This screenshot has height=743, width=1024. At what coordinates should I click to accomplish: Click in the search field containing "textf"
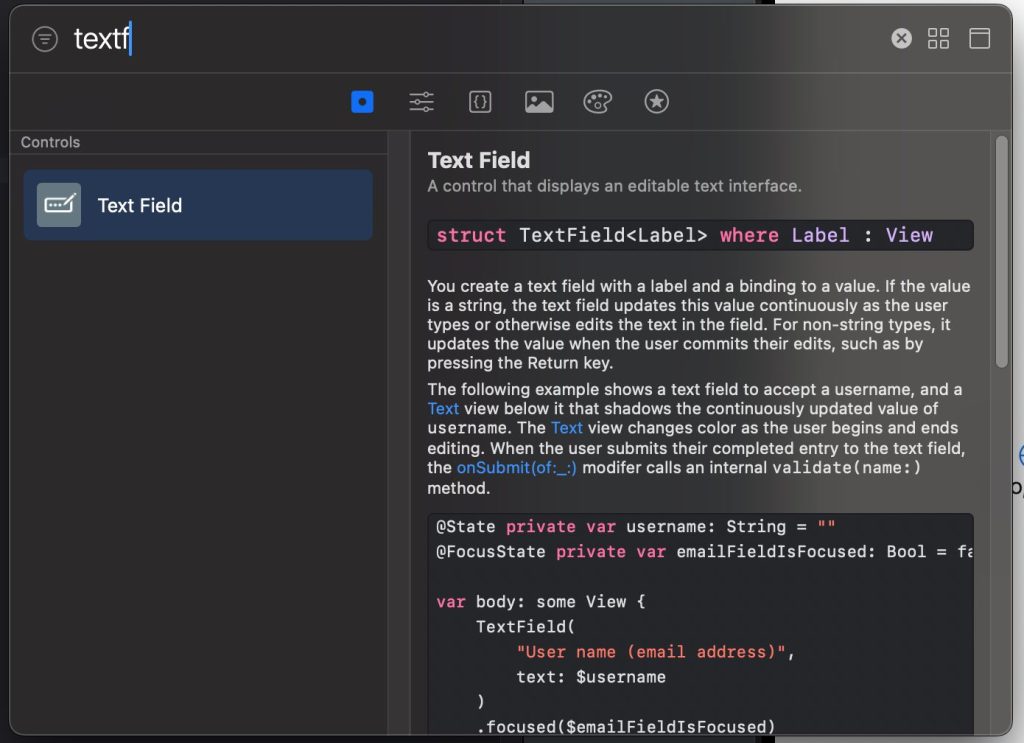[400, 39]
